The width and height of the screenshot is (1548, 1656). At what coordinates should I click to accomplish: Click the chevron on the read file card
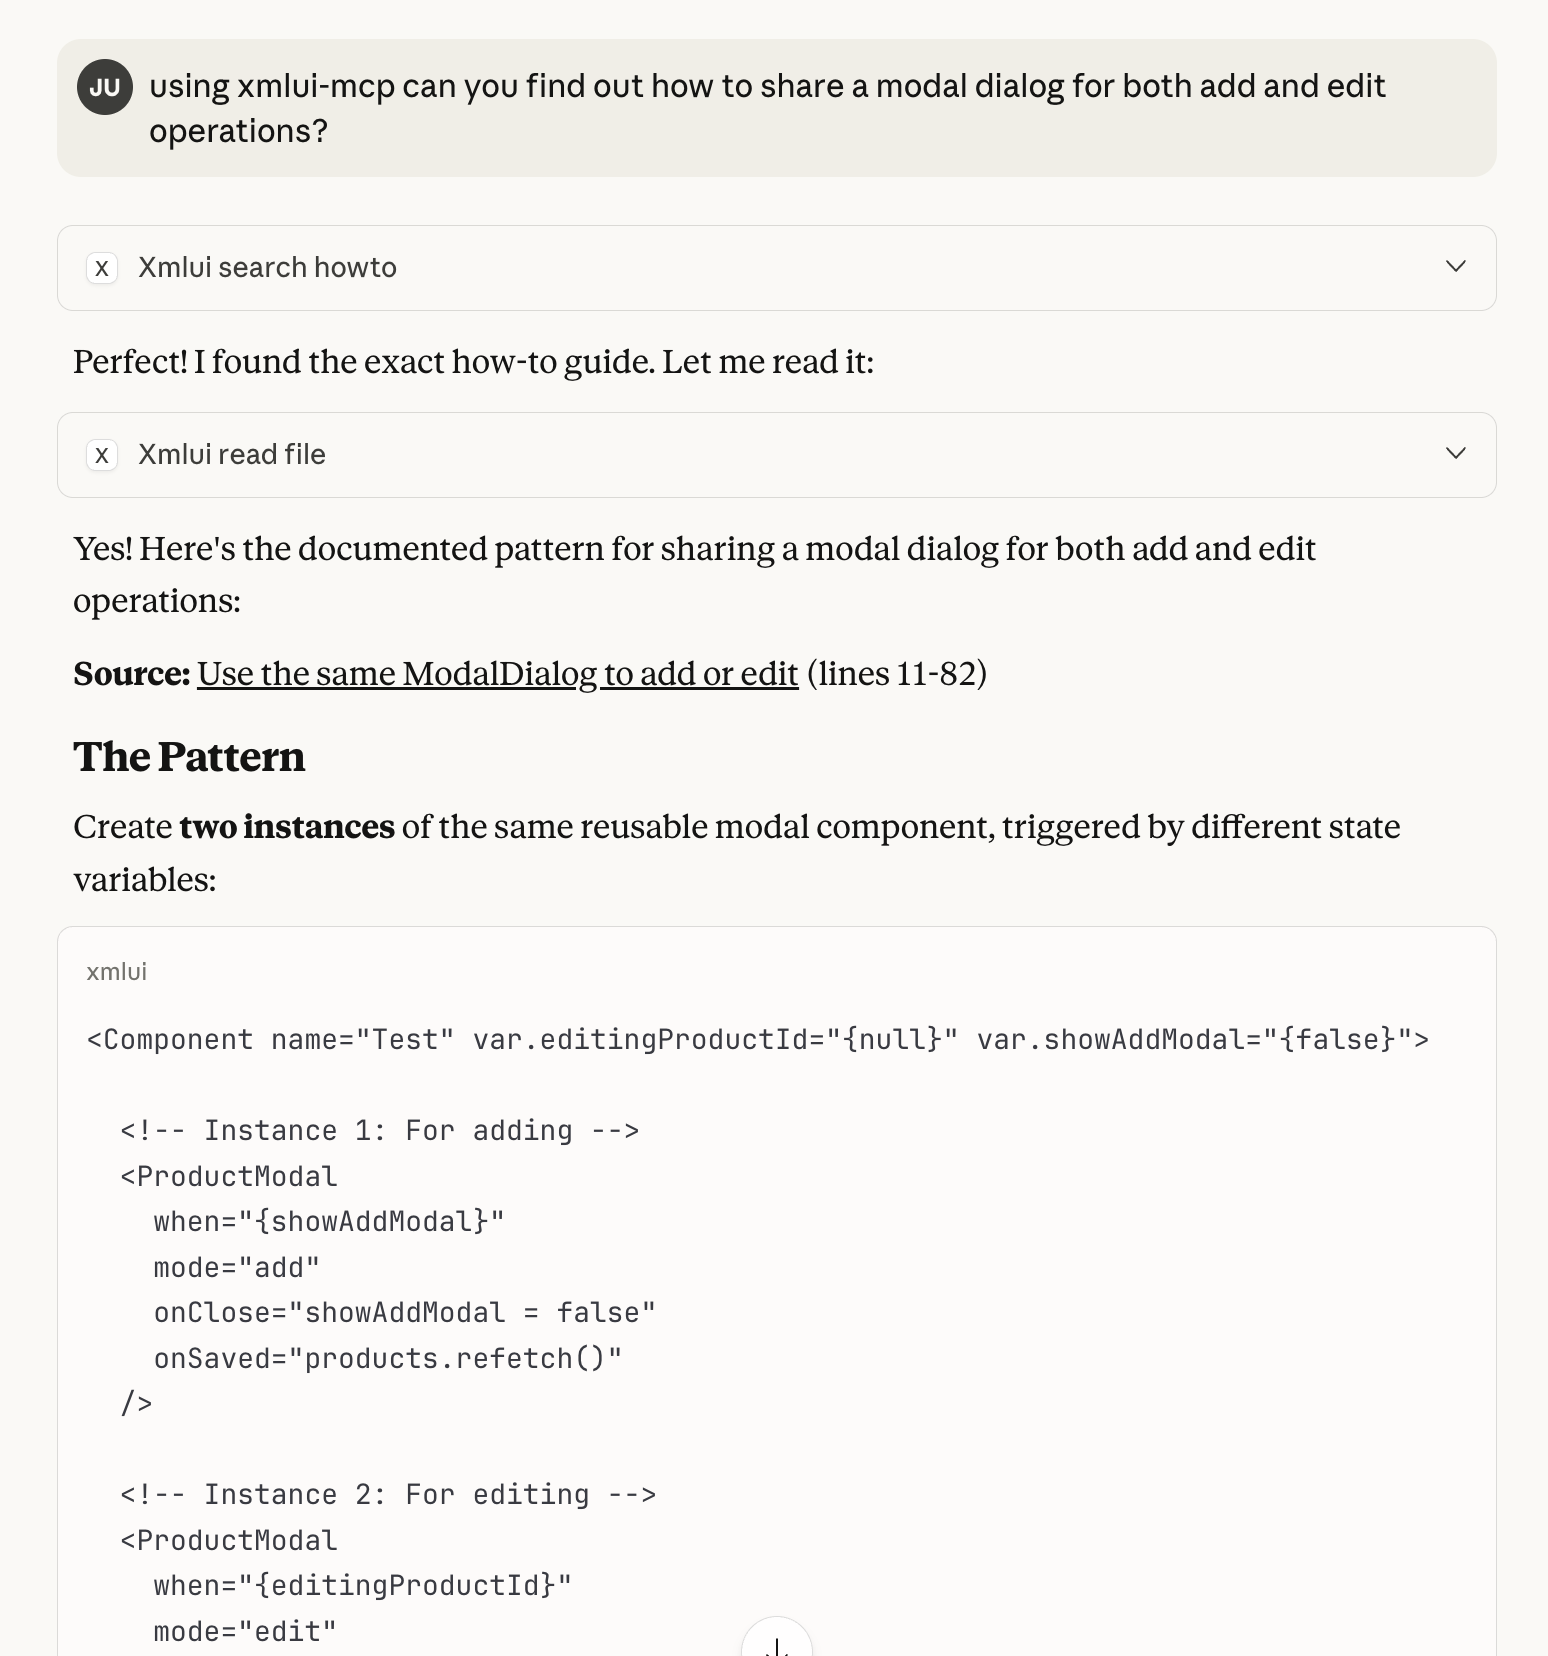(1455, 454)
